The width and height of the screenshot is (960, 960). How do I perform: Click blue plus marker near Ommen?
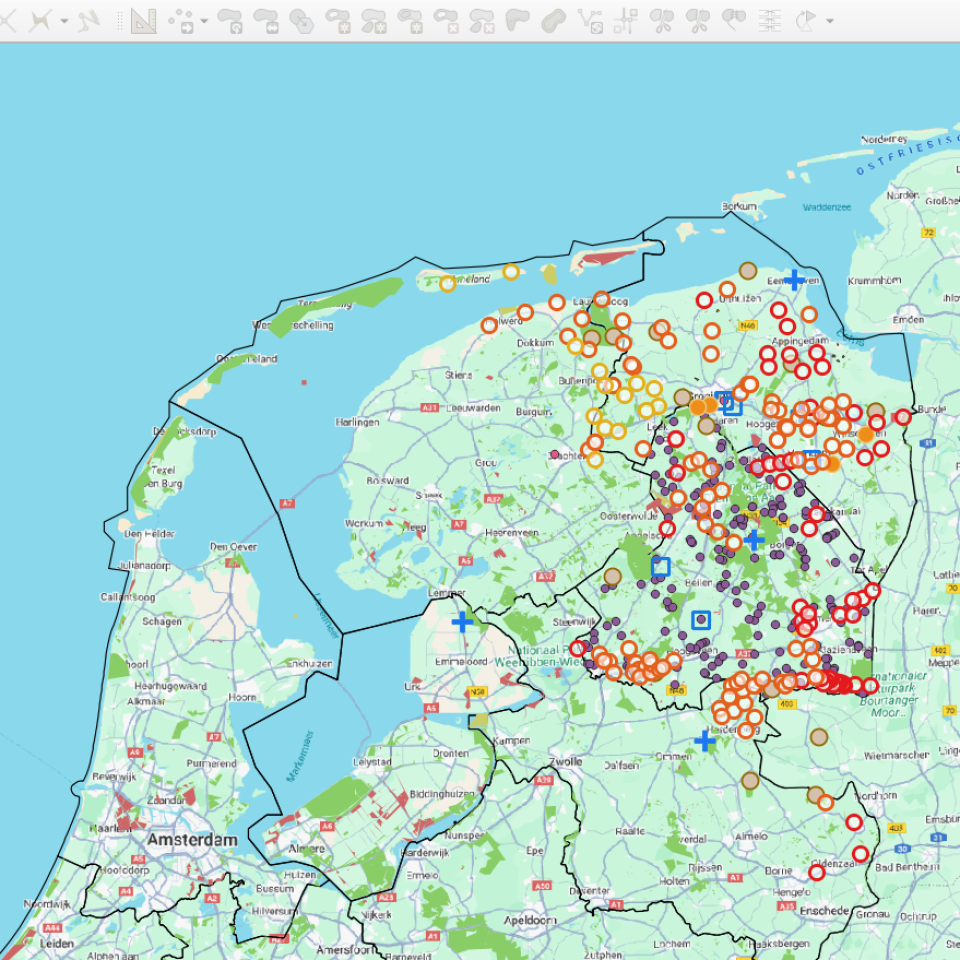705,741
